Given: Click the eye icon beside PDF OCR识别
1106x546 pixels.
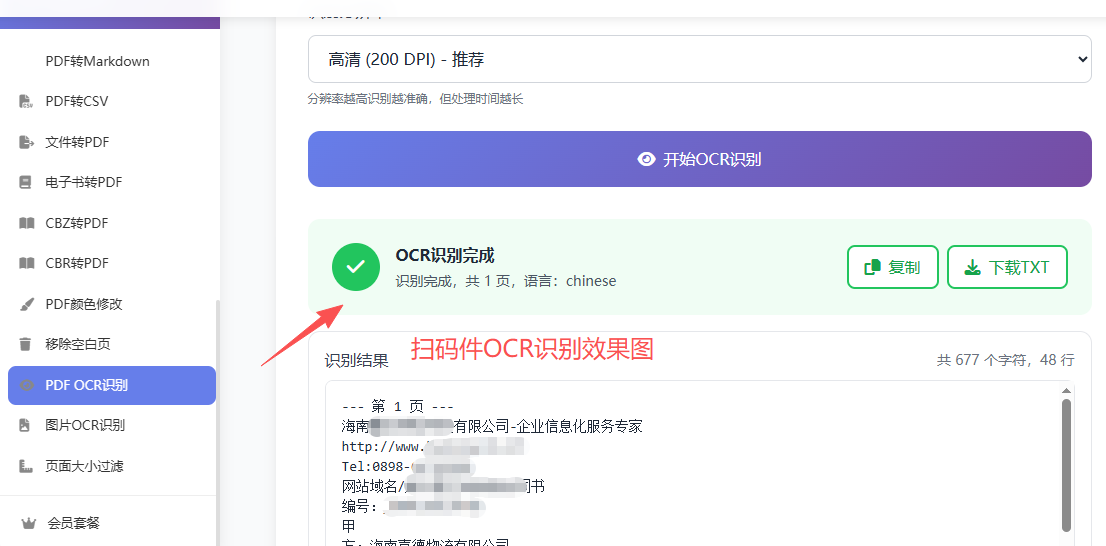Looking at the screenshot, I should click(x=27, y=386).
